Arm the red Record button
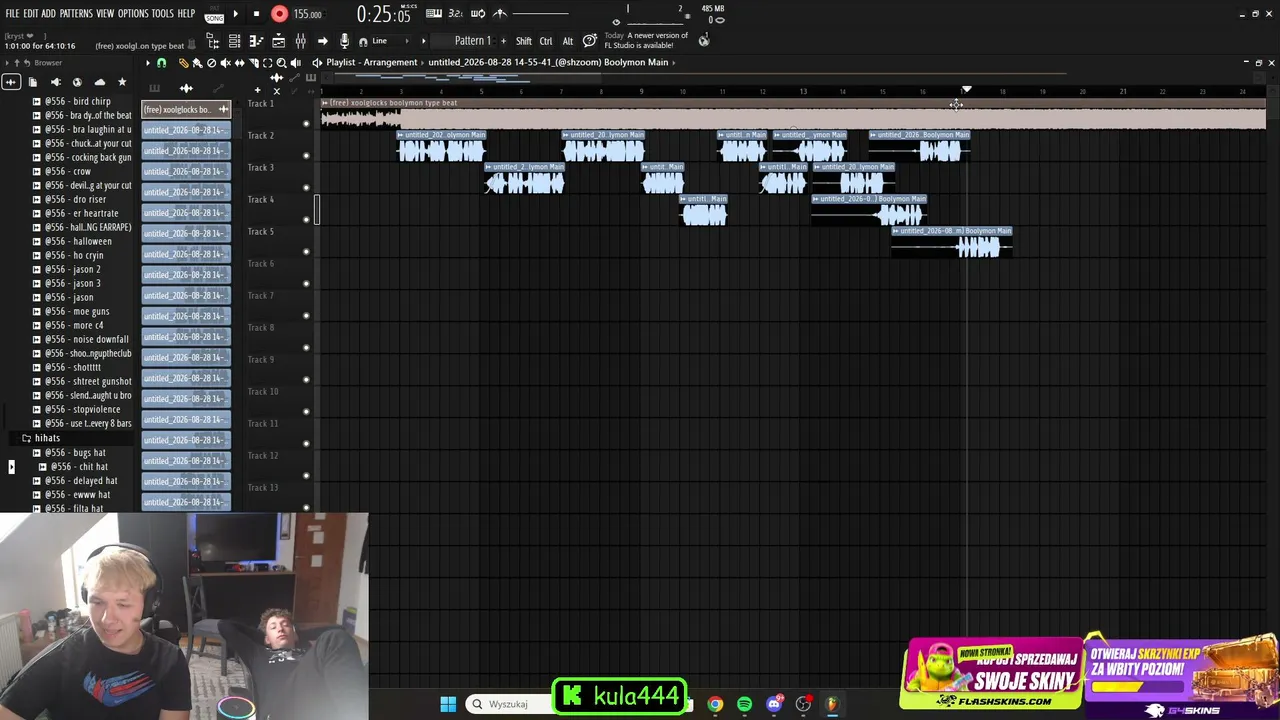Viewport: 1280px width, 720px height. click(279, 14)
